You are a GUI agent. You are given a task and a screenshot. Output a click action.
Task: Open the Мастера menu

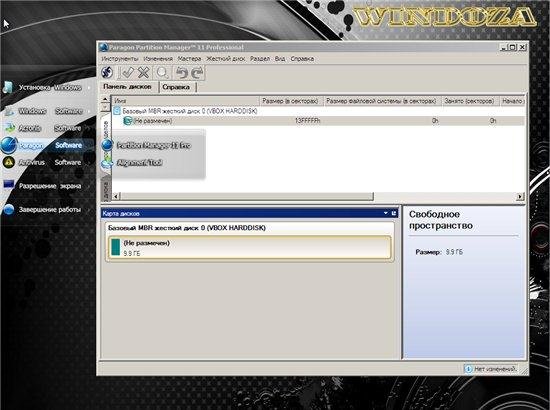tap(189, 59)
